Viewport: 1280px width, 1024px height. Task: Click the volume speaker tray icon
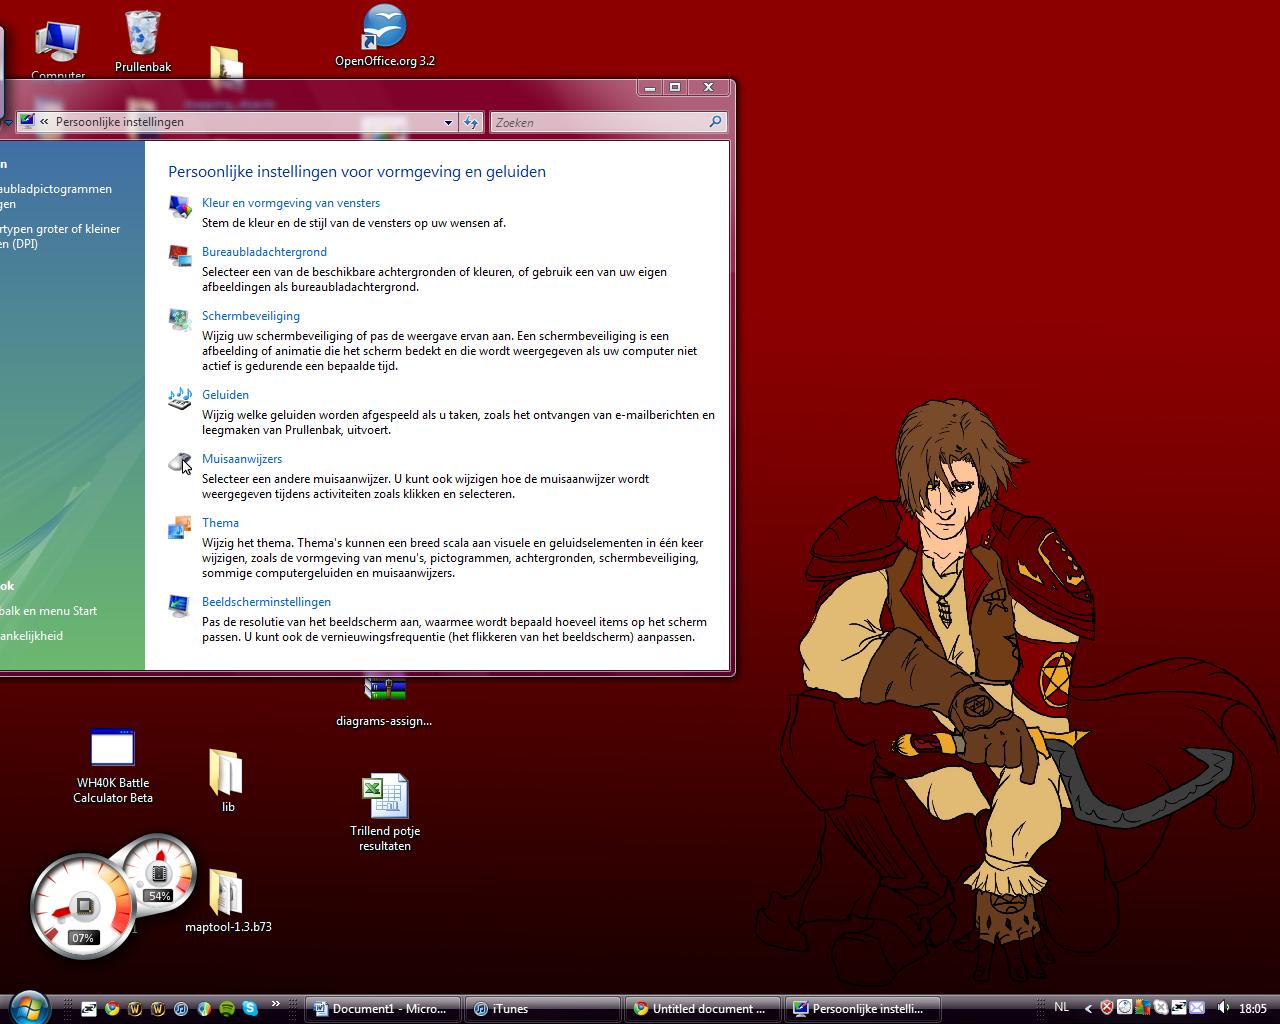point(1222,1008)
